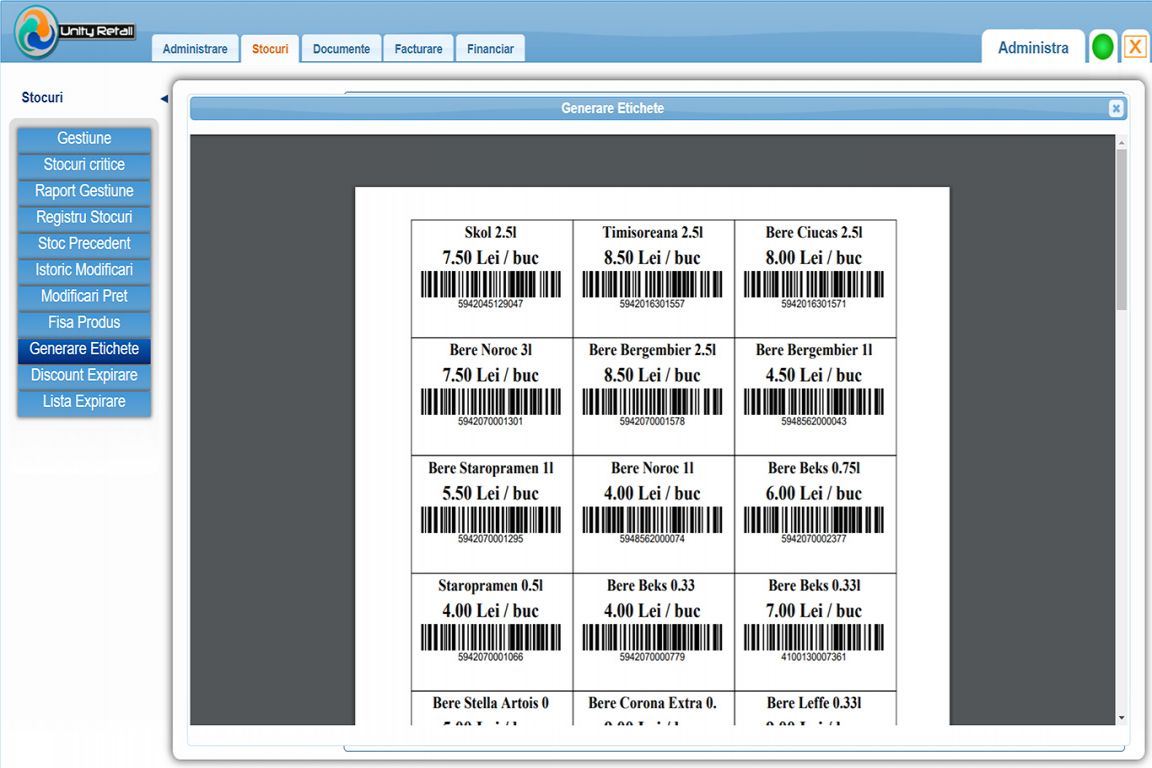Close the Generare Etichete dialog
Screen dimensions: 1152x768
pyautogui.click(x=1115, y=109)
